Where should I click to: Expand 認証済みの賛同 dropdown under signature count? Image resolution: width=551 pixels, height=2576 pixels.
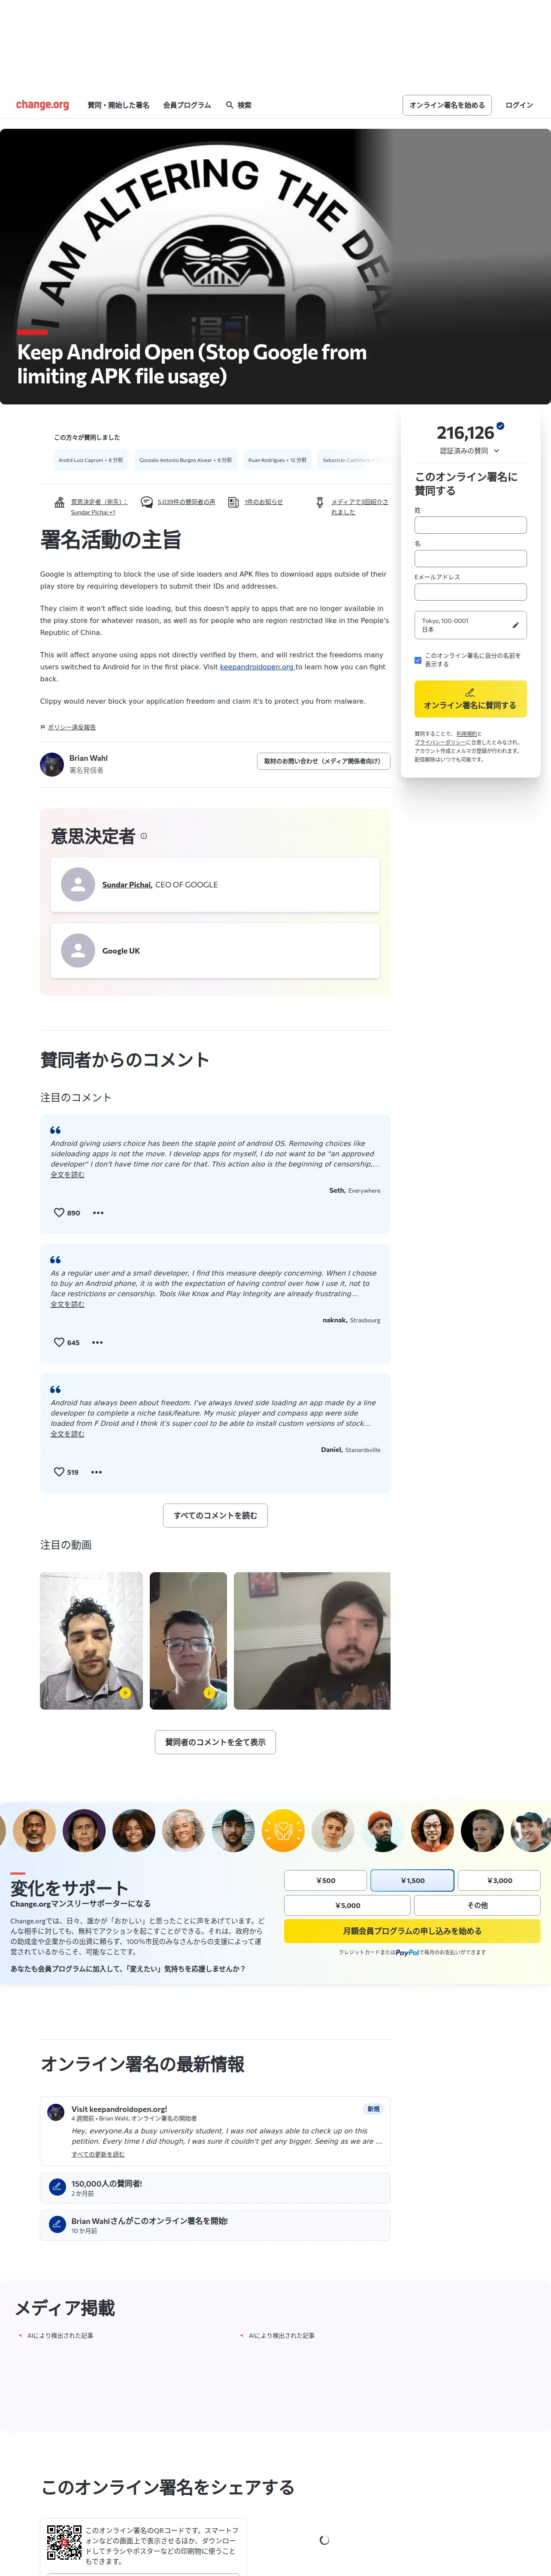pos(470,451)
